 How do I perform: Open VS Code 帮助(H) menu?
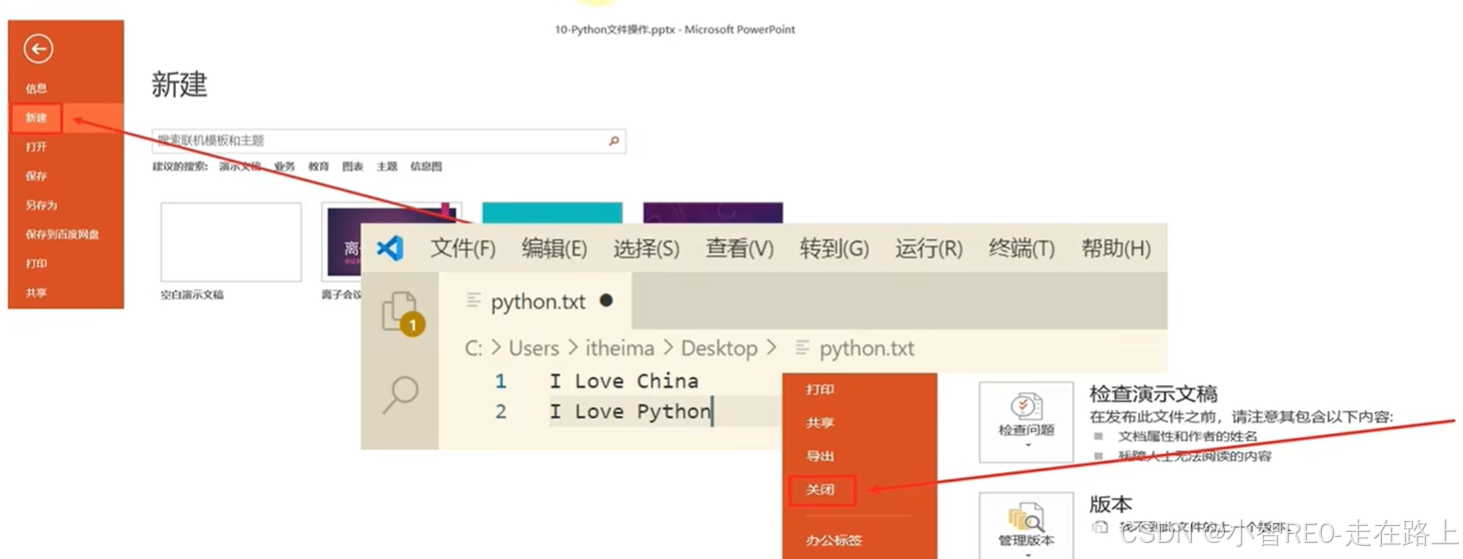click(1116, 248)
